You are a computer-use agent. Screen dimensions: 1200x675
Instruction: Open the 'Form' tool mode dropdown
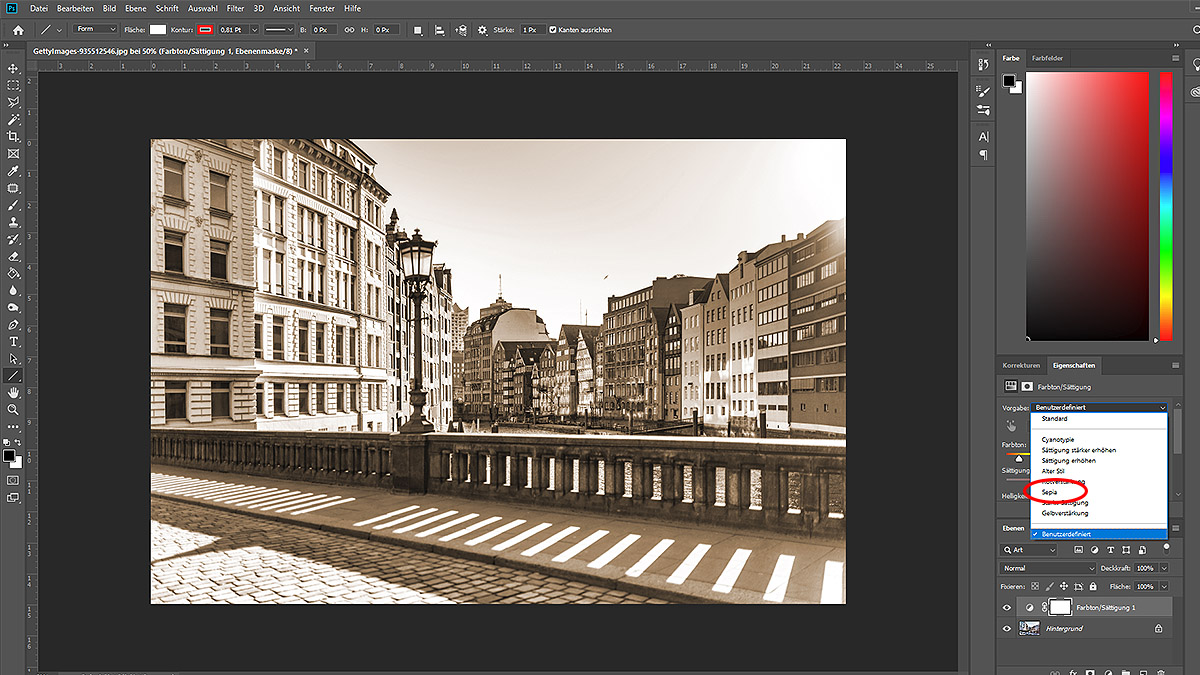coord(95,30)
